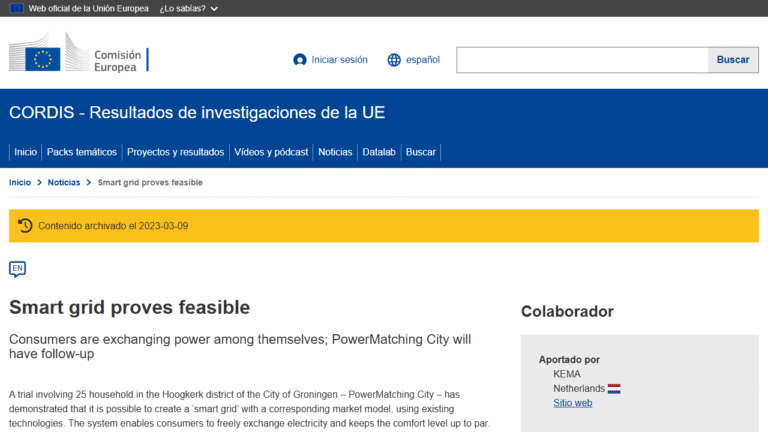The image size is (768, 432).
Task: Go to Vídeos y pódcast section
Action: point(270,152)
